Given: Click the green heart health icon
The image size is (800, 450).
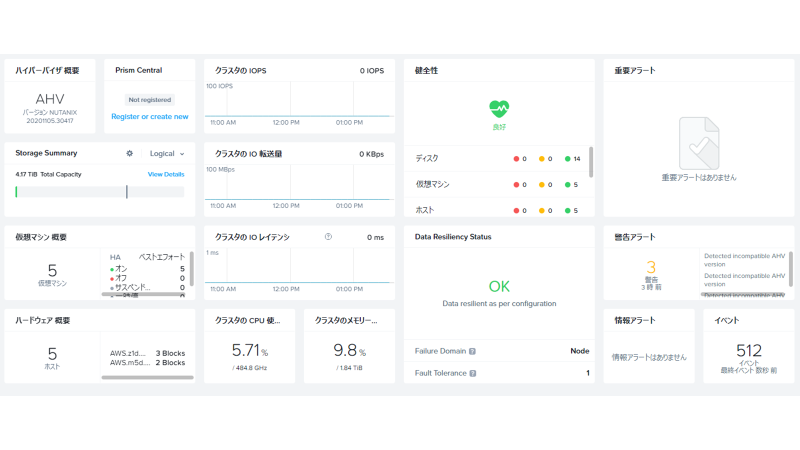Looking at the screenshot, I should (499, 109).
